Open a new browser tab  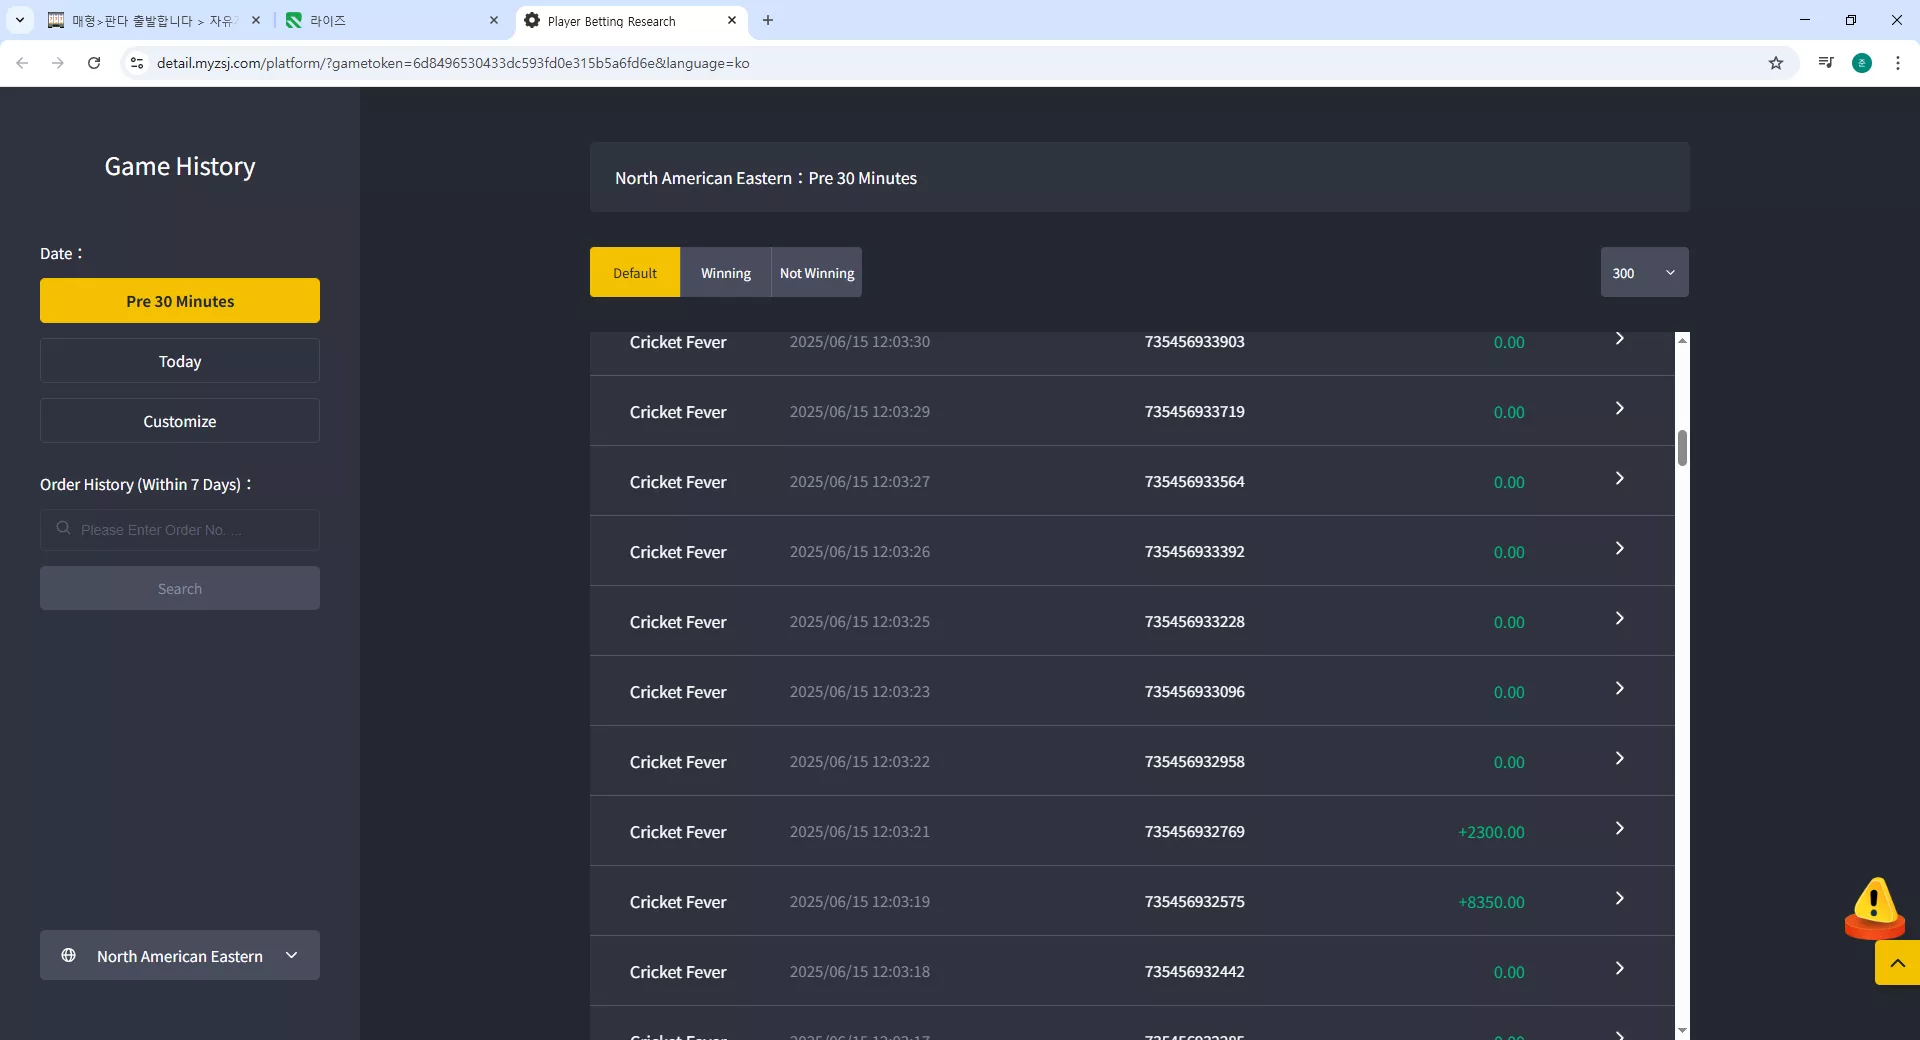tap(768, 20)
